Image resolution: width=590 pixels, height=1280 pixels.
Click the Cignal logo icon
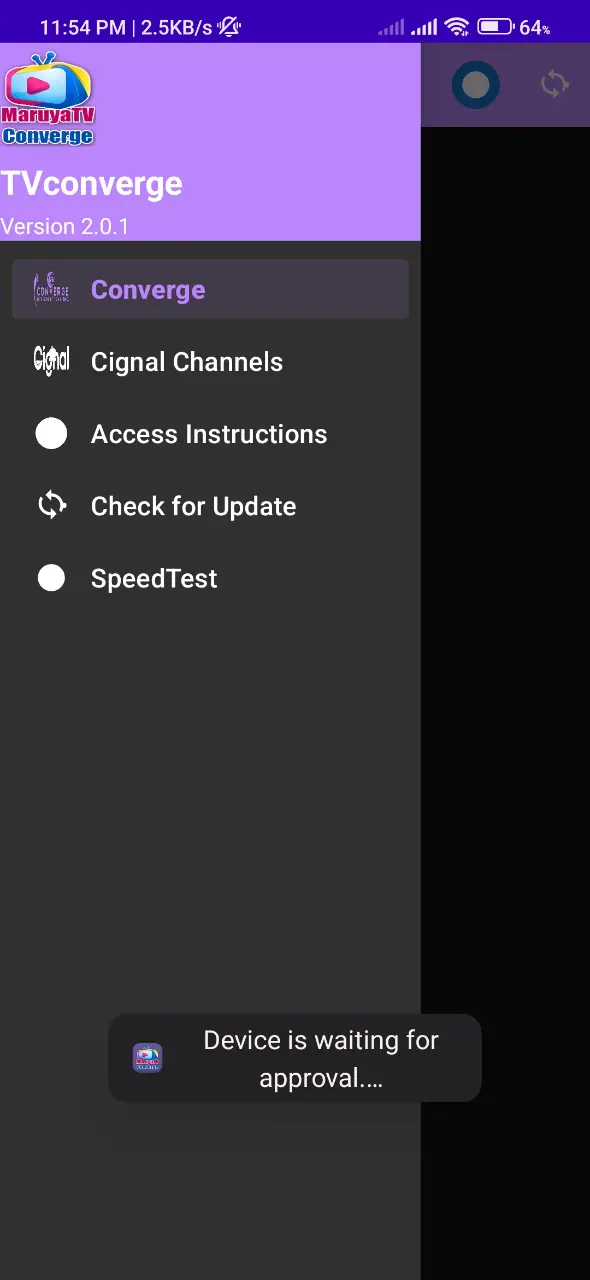tap(51, 361)
